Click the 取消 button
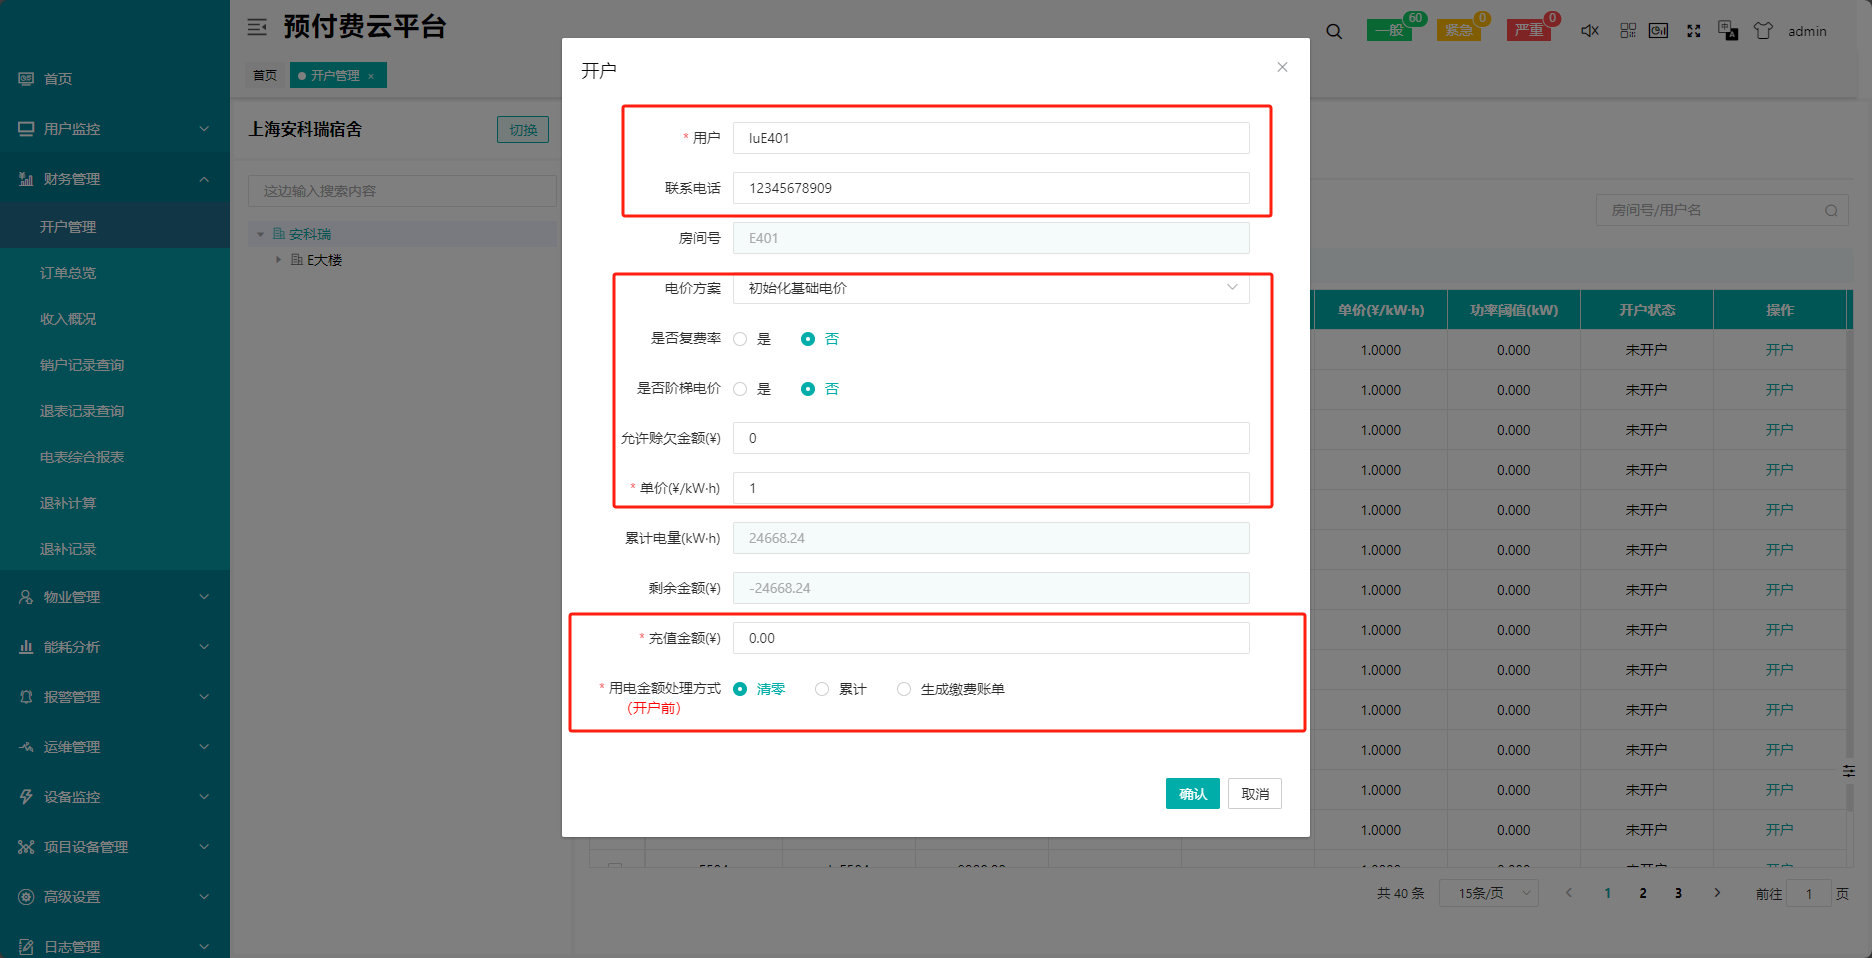The image size is (1872, 958). (1254, 794)
